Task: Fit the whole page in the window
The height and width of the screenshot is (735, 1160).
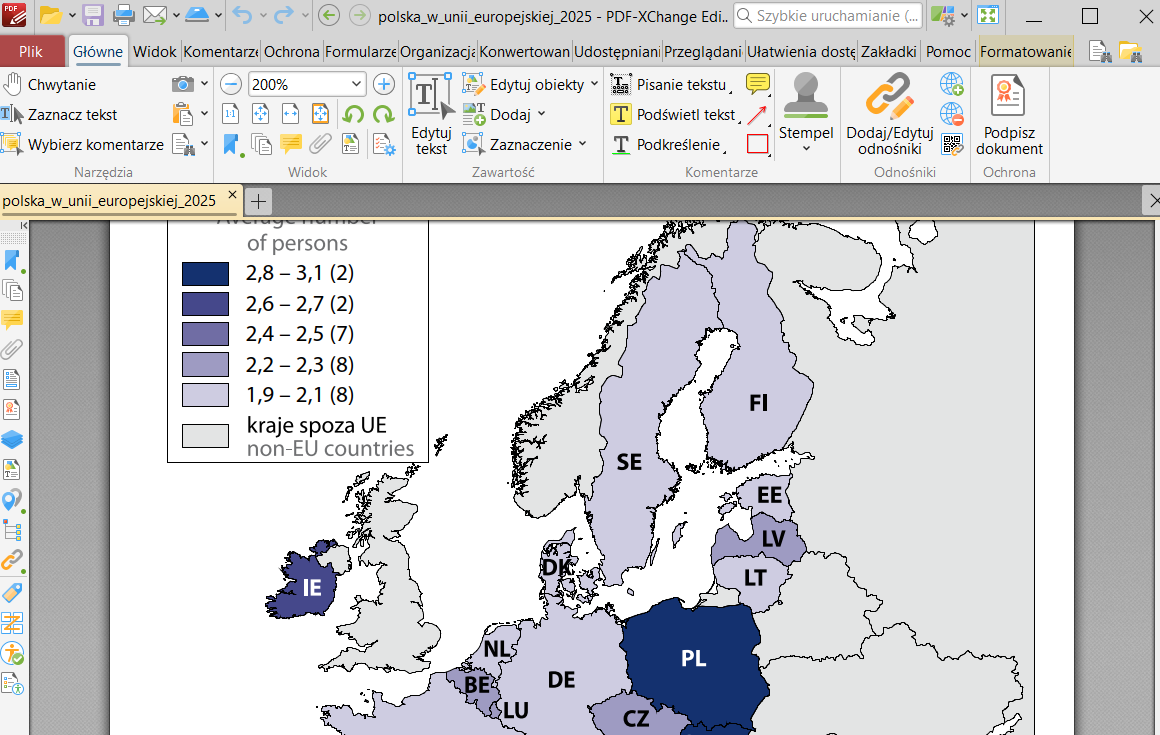Action: click(x=260, y=114)
